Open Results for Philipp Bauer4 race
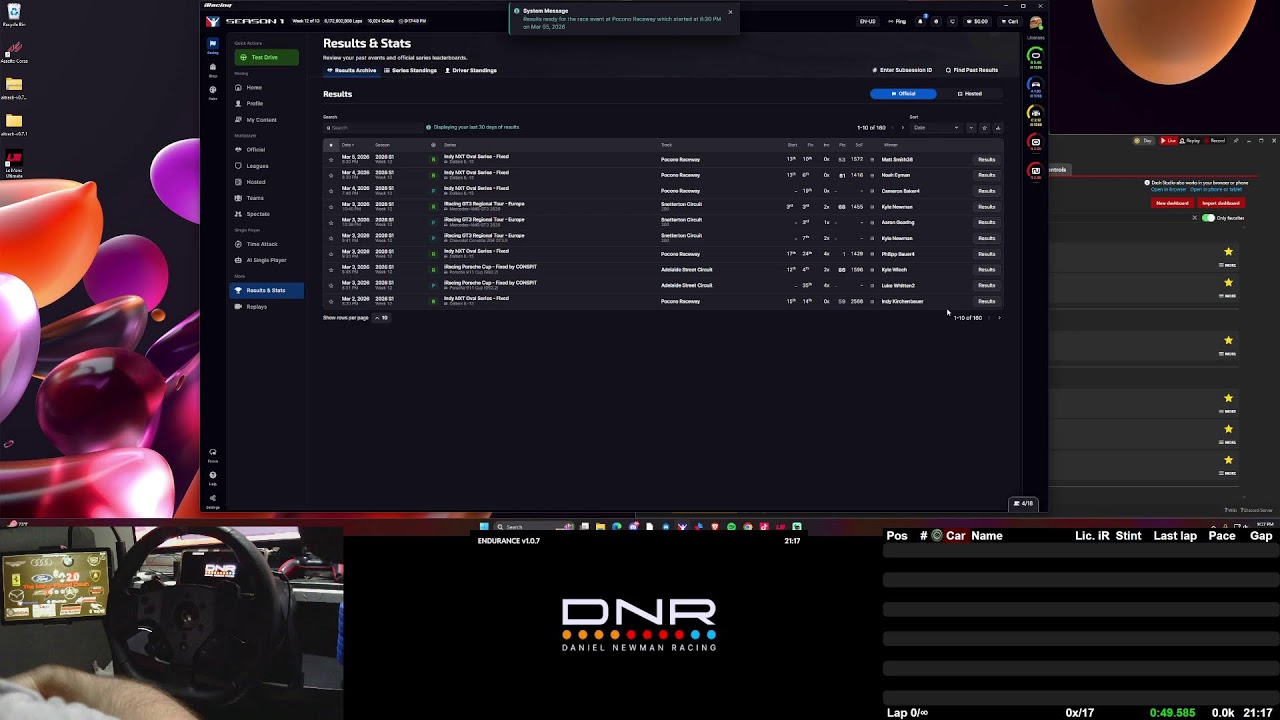Image resolution: width=1280 pixels, height=720 pixels. point(986,254)
